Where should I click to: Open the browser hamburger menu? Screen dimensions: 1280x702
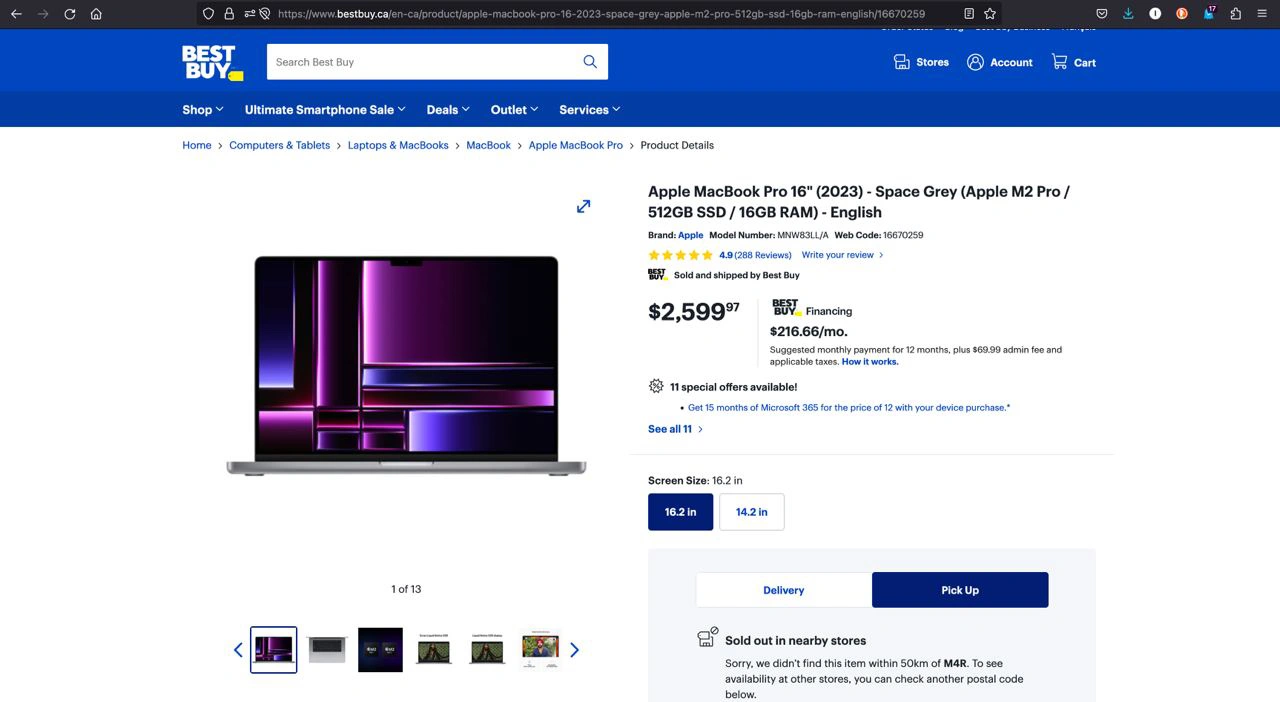[x=1263, y=14]
